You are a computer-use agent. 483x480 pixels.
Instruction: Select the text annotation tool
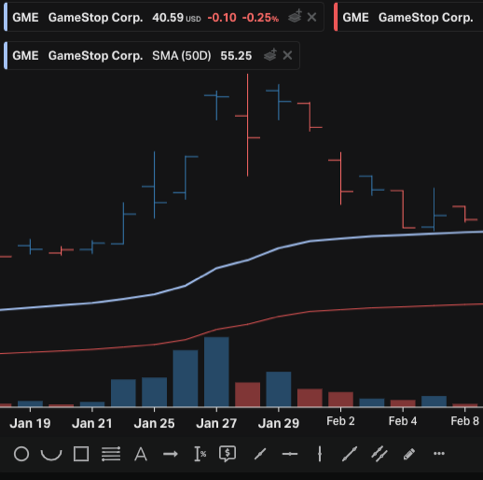pyautogui.click(x=141, y=454)
